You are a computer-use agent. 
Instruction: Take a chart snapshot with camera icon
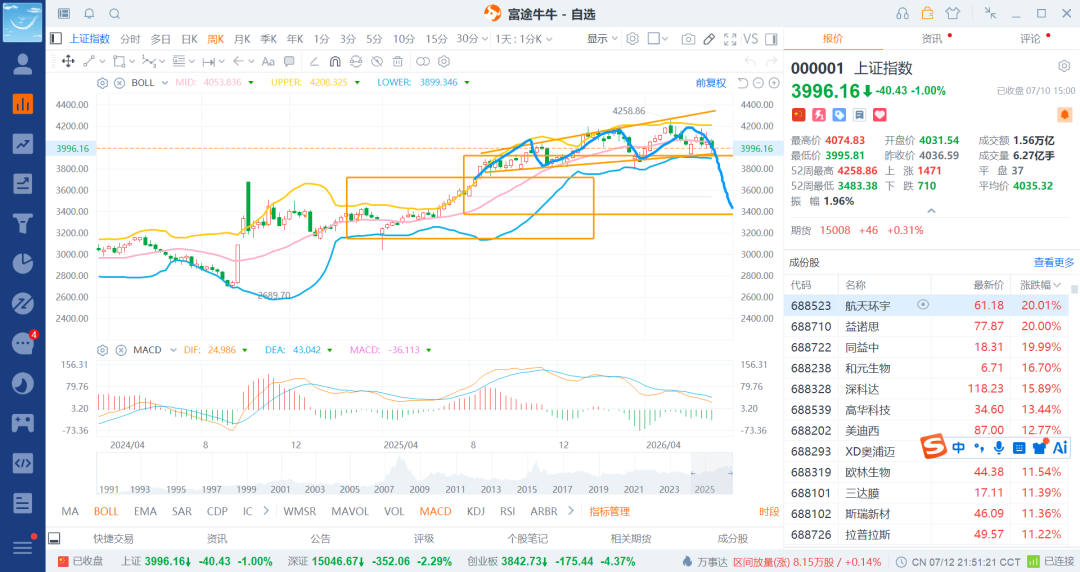coord(687,39)
